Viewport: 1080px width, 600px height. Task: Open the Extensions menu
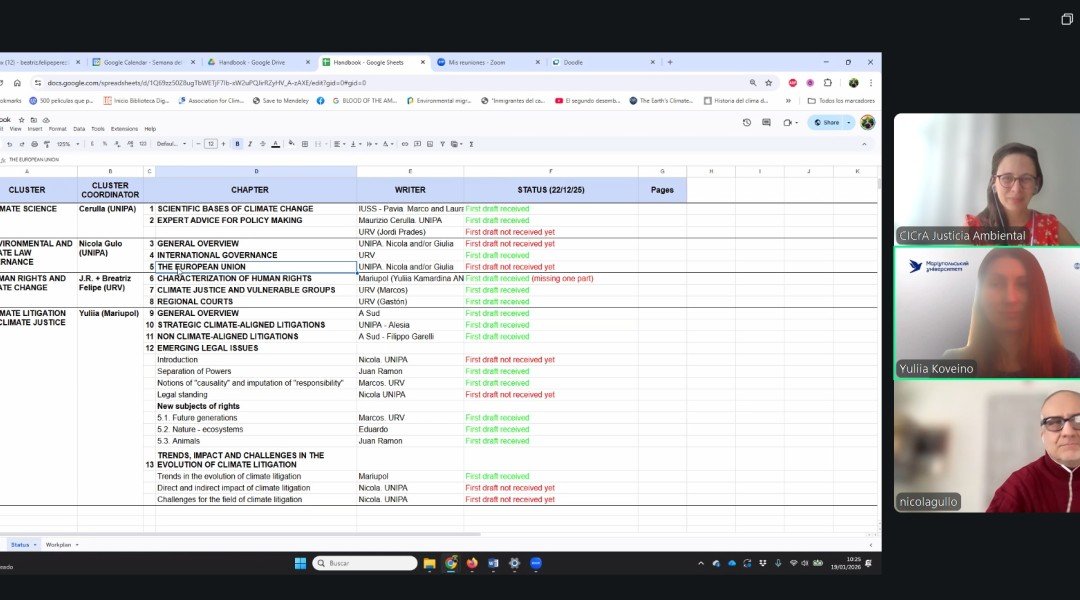pos(124,129)
